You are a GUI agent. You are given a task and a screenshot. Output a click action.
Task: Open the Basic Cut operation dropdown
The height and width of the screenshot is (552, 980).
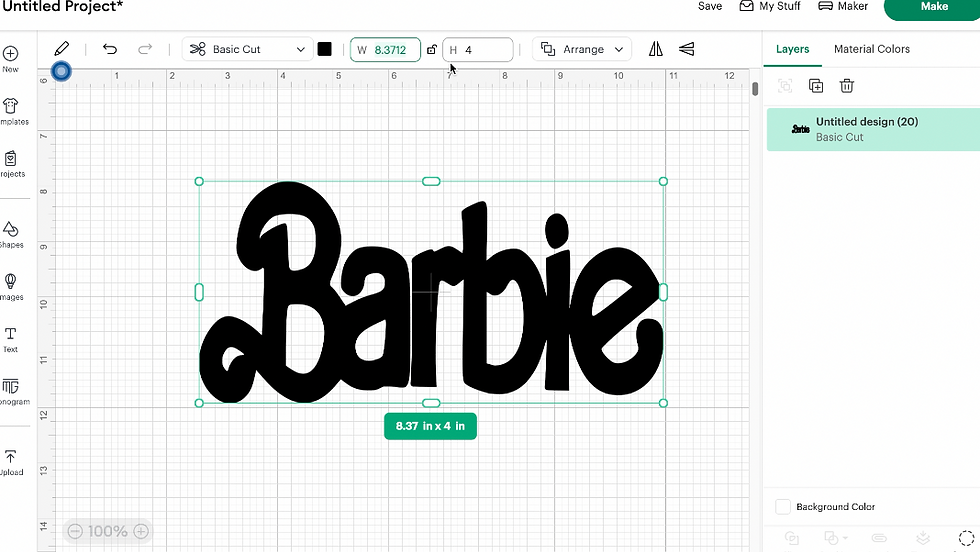[247, 49]
